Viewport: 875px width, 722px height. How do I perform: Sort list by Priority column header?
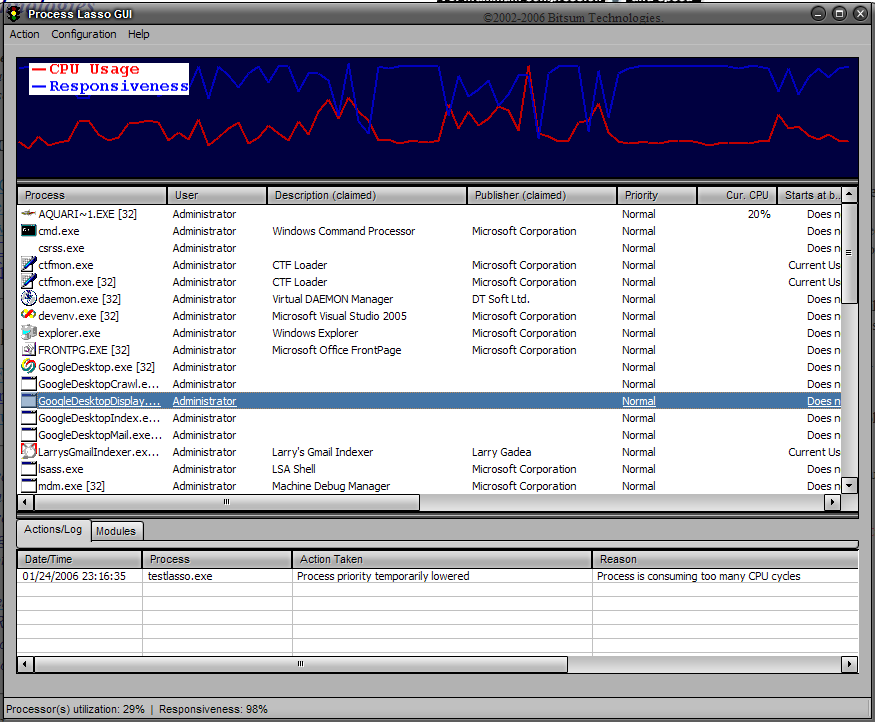[x=656, y=195]
